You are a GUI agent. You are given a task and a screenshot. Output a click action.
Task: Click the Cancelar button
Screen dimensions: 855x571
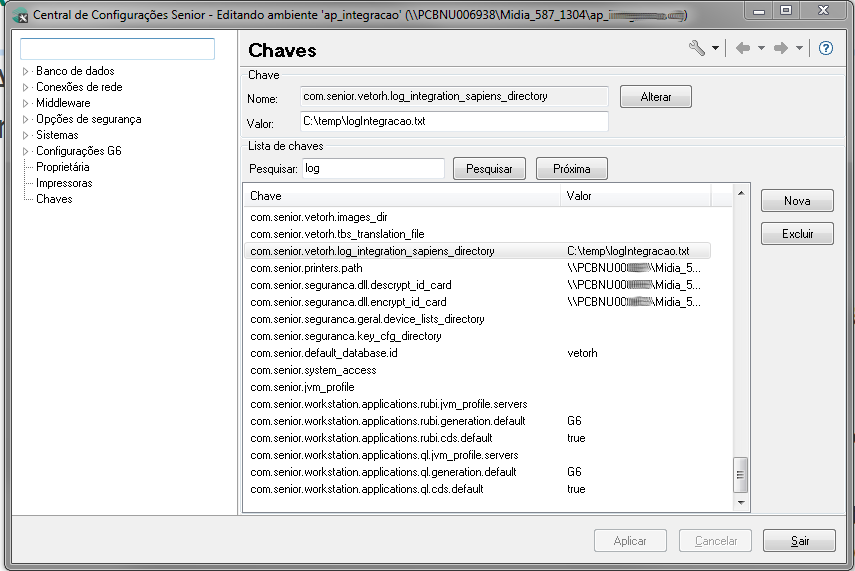point(715,540)
